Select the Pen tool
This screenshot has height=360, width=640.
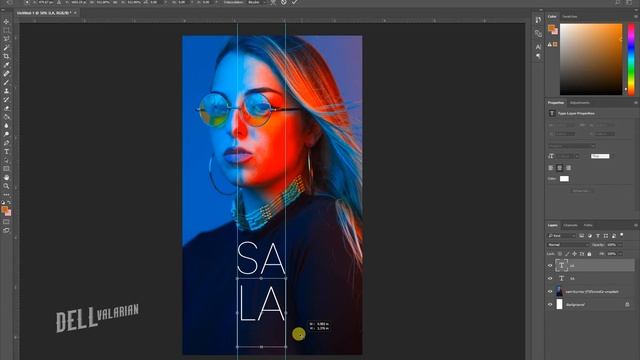(6, 143)
